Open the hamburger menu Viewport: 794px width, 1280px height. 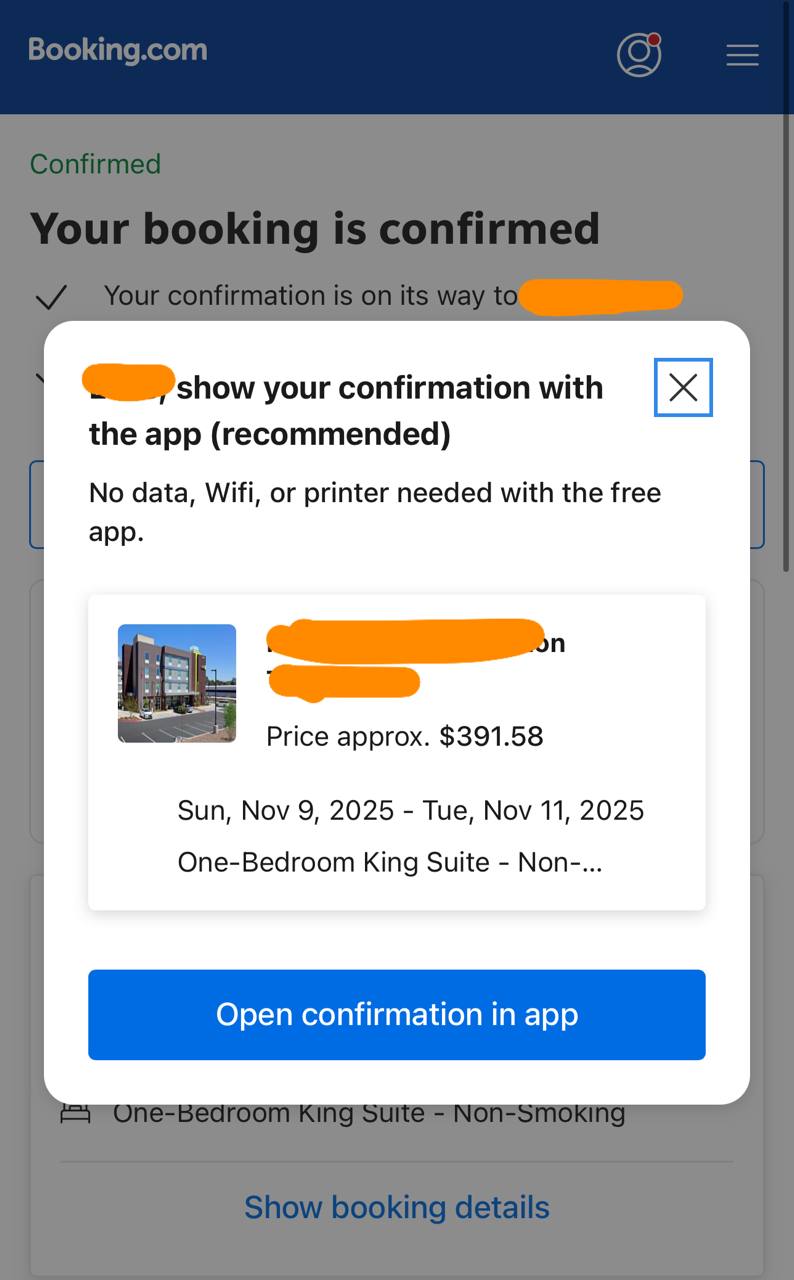742,55
